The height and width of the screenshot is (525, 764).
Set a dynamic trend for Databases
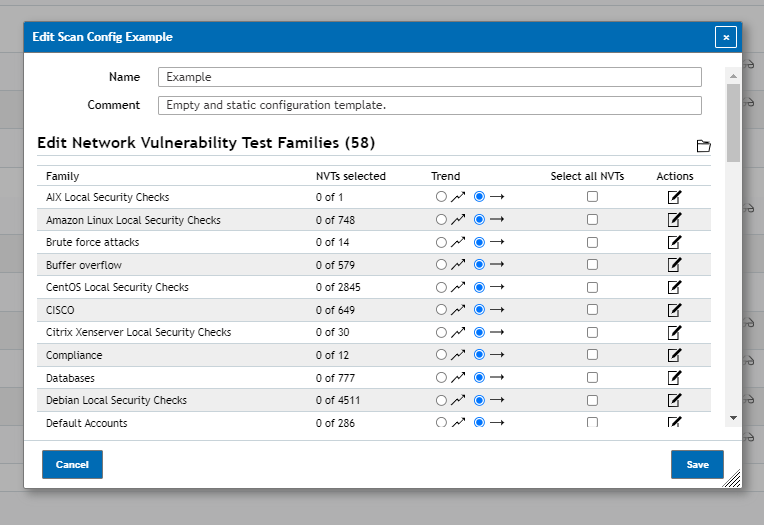441,377
